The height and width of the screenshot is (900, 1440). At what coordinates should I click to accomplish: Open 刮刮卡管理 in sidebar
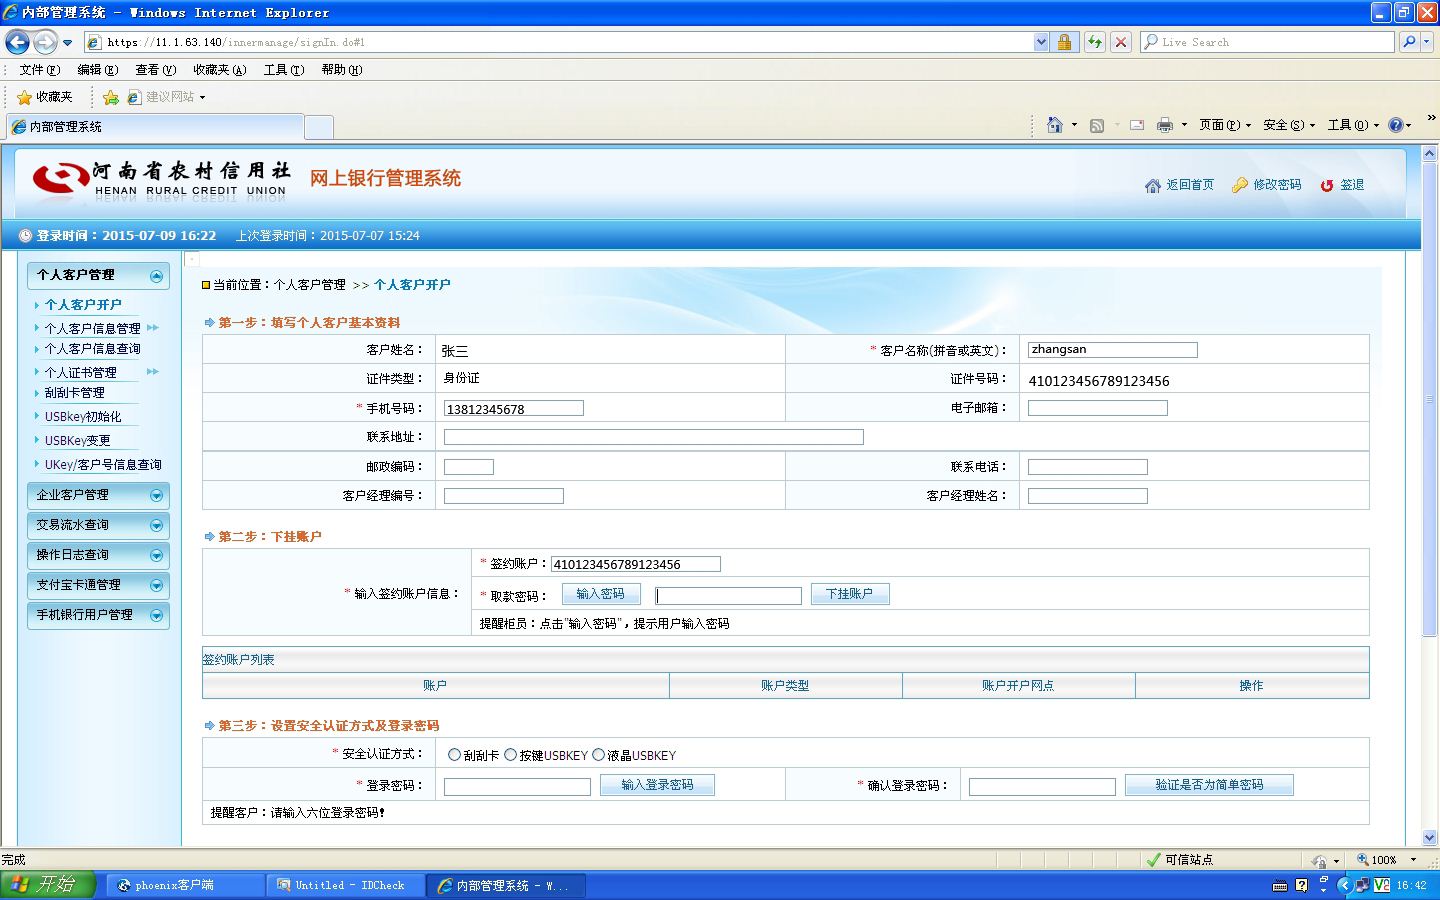click(75, 393)
